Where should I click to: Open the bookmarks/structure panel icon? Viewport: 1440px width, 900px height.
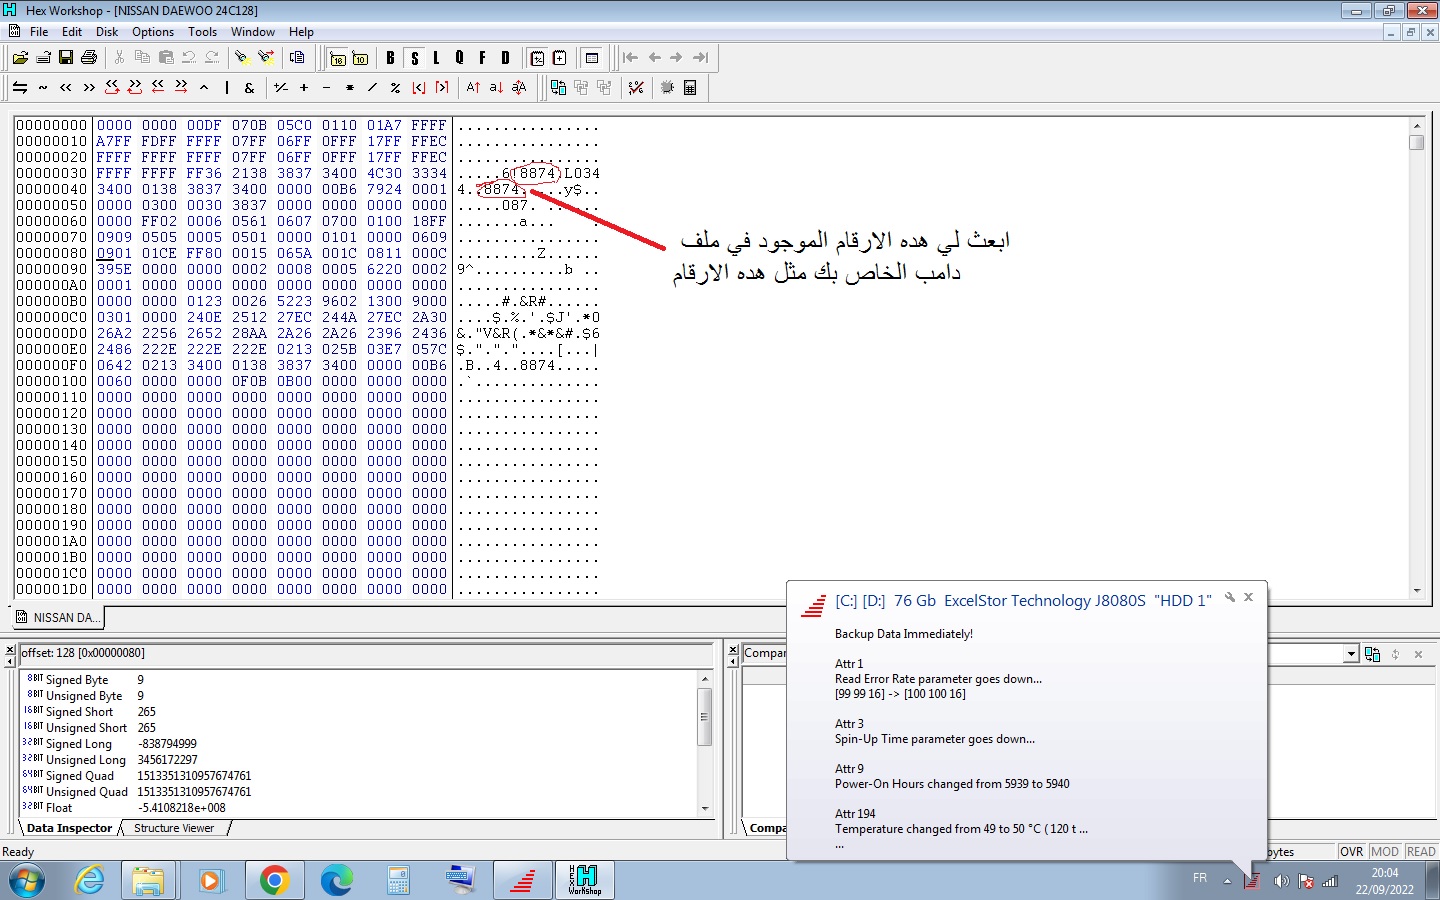pos(592,58)
